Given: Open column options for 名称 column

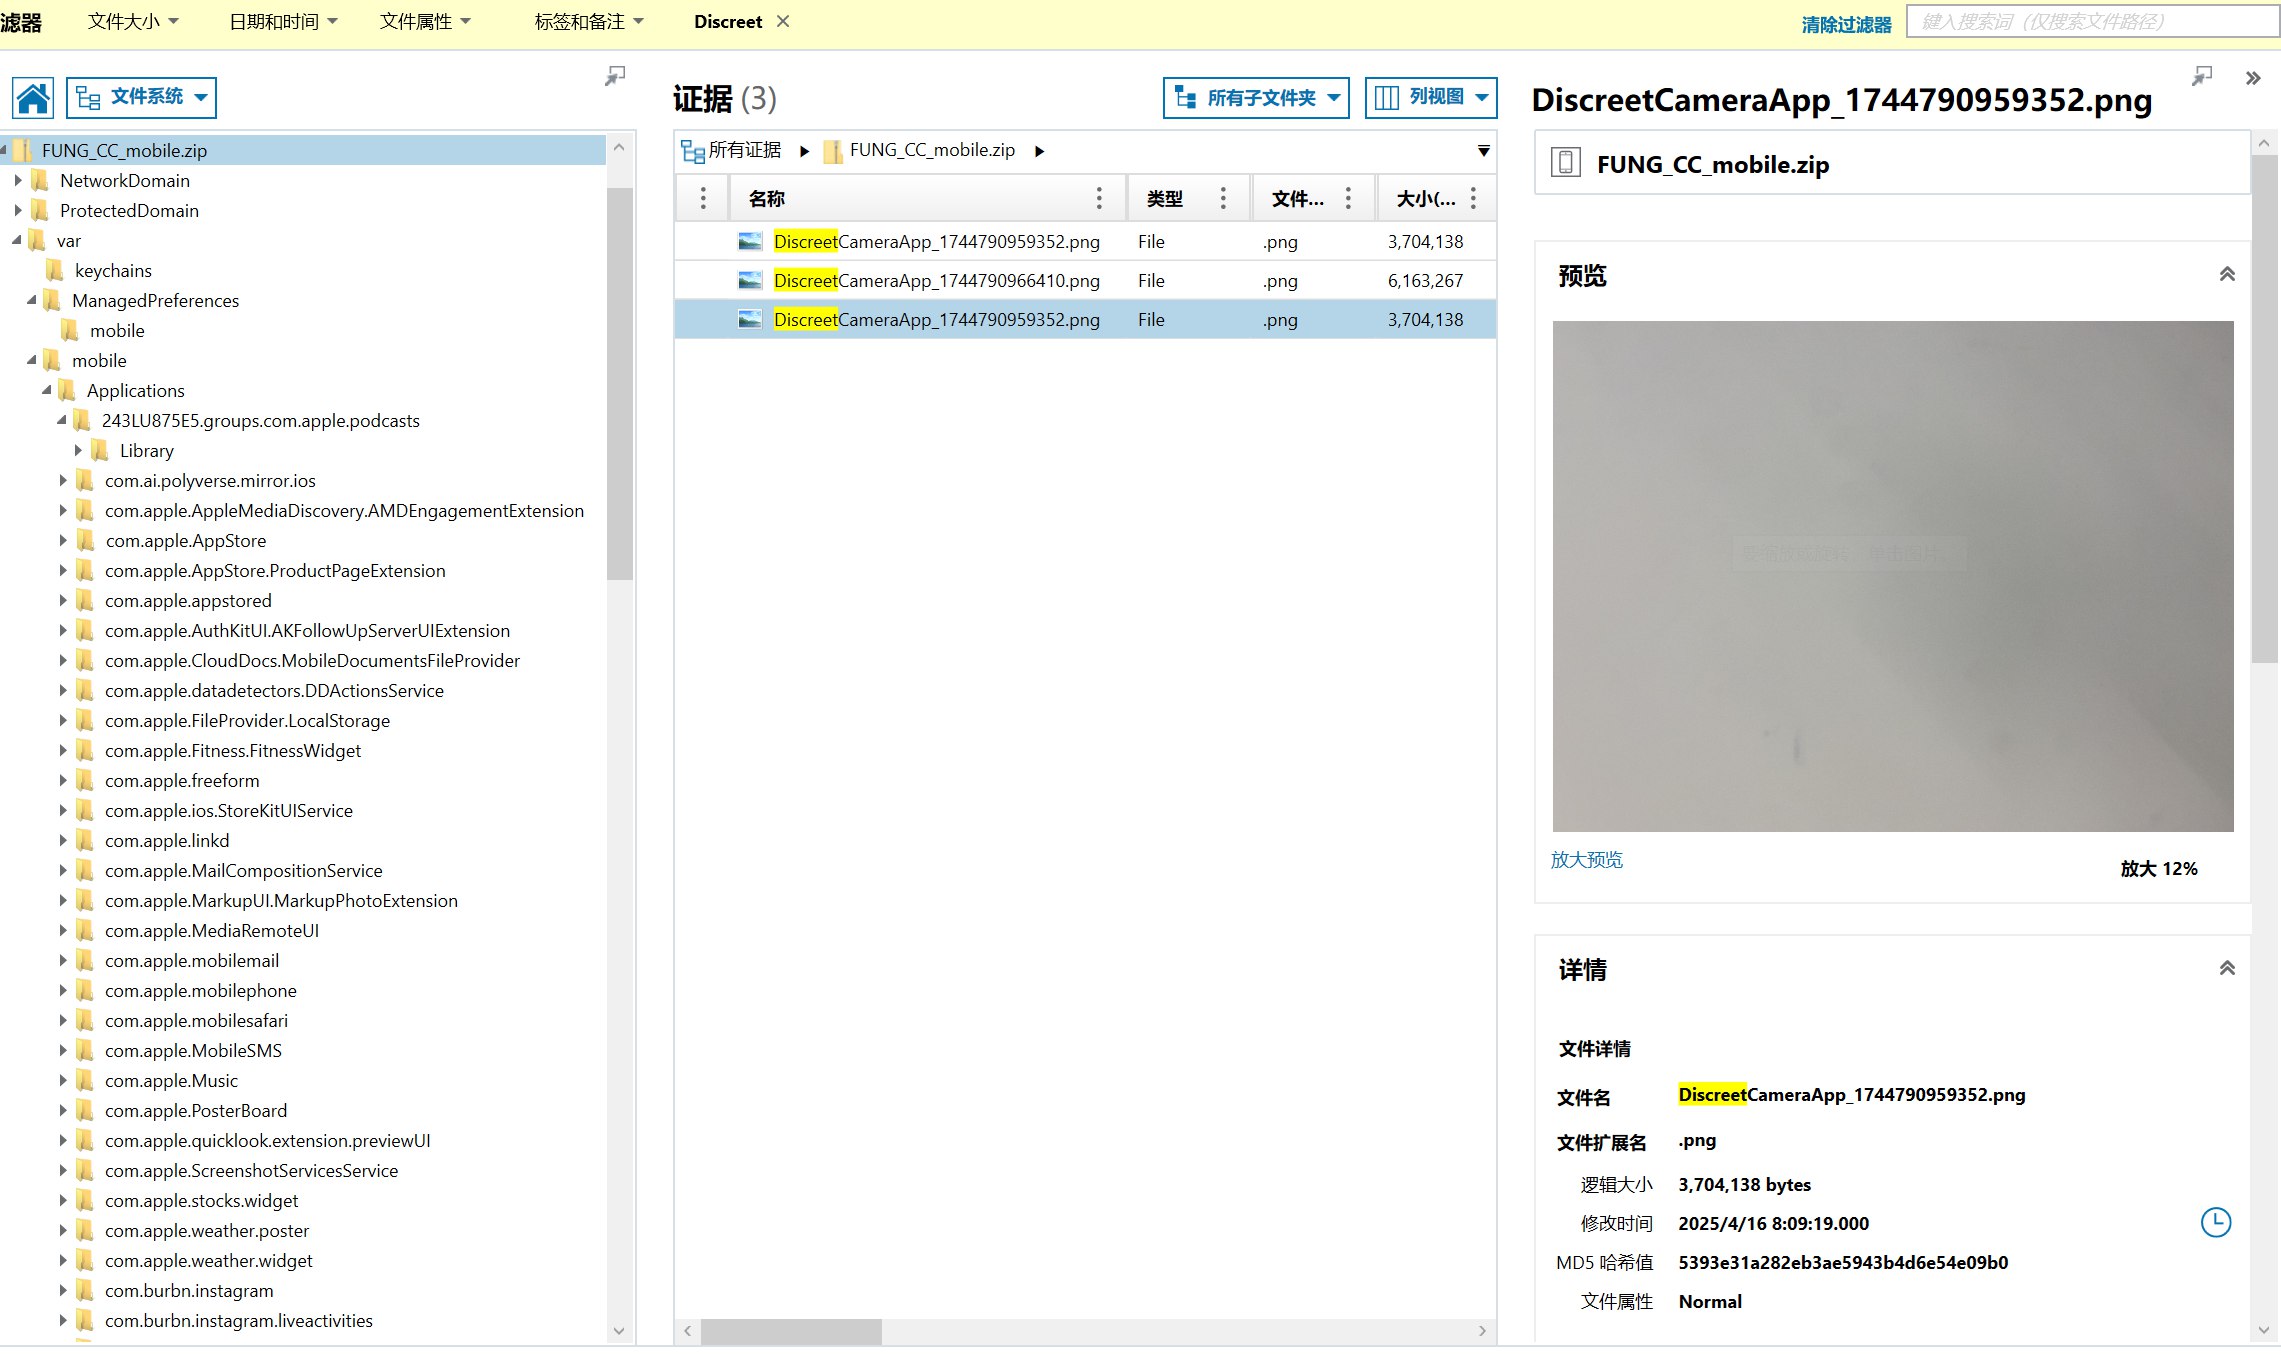Looking at the screenshot, I should click(1099, 198).
